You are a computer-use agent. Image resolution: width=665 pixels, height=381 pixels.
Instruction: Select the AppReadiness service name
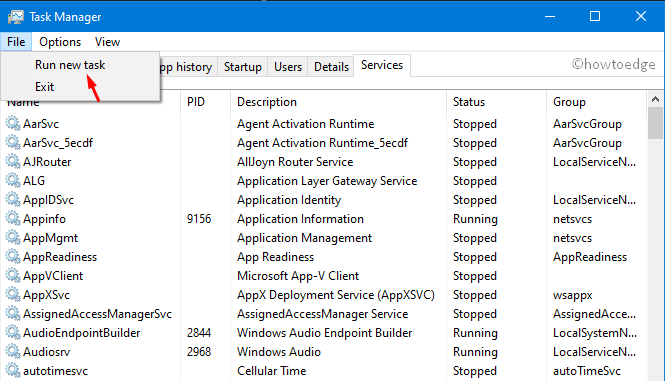(60, 257)
